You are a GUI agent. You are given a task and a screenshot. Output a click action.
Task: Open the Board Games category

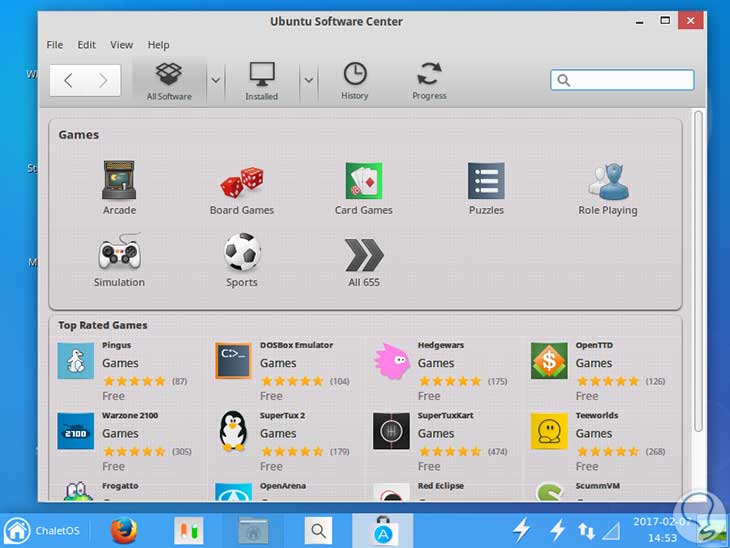(x=242, y=190)
